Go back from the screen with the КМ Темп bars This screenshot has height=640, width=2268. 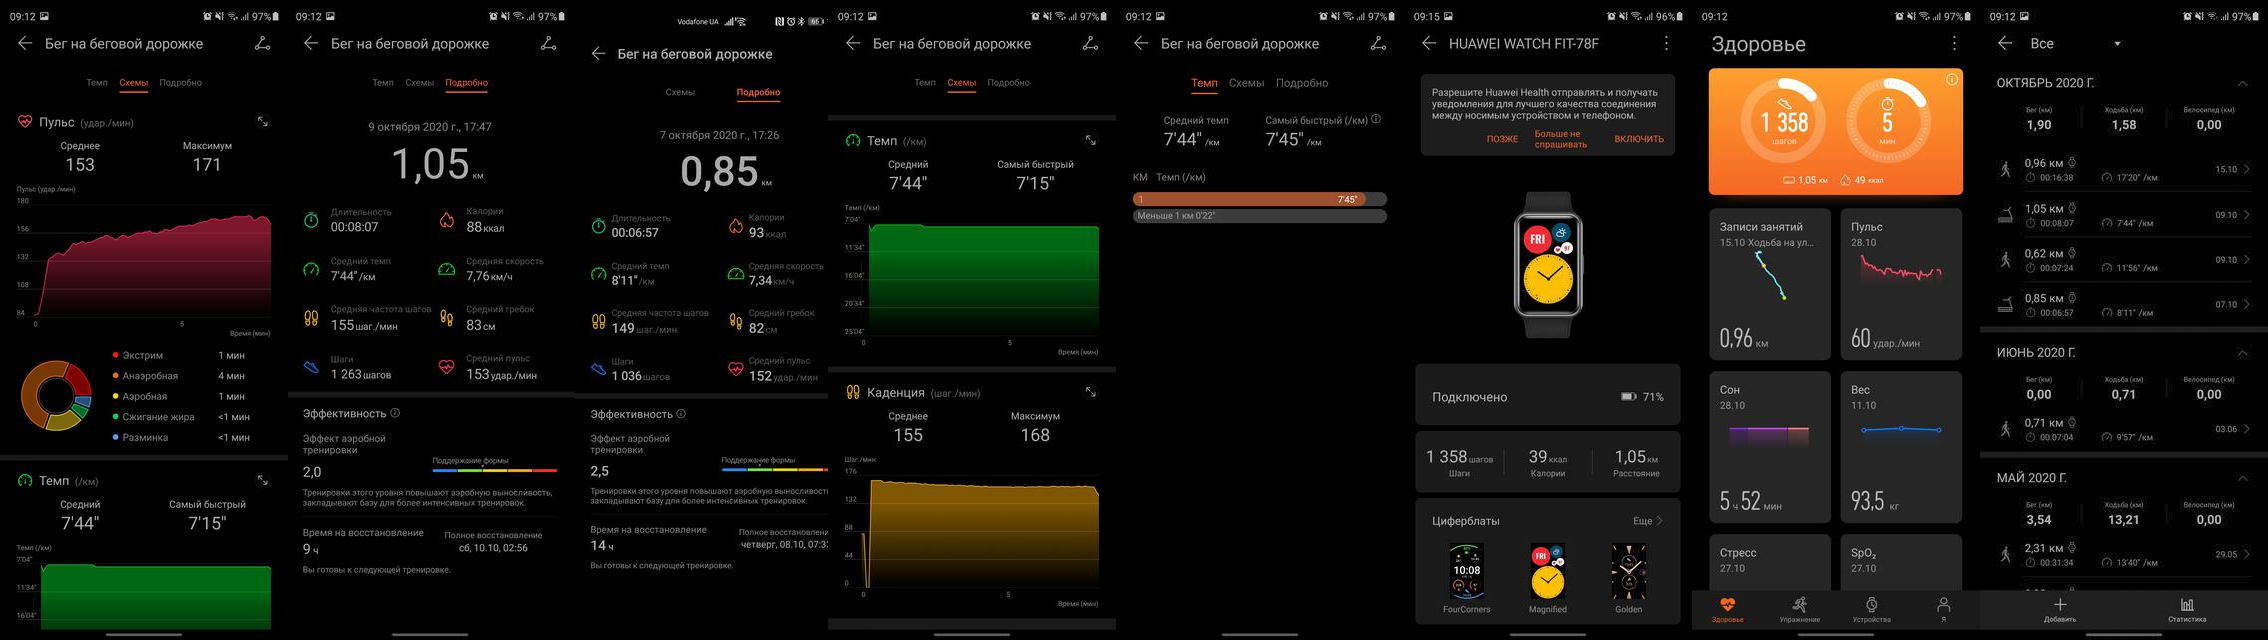point(1141,43)
